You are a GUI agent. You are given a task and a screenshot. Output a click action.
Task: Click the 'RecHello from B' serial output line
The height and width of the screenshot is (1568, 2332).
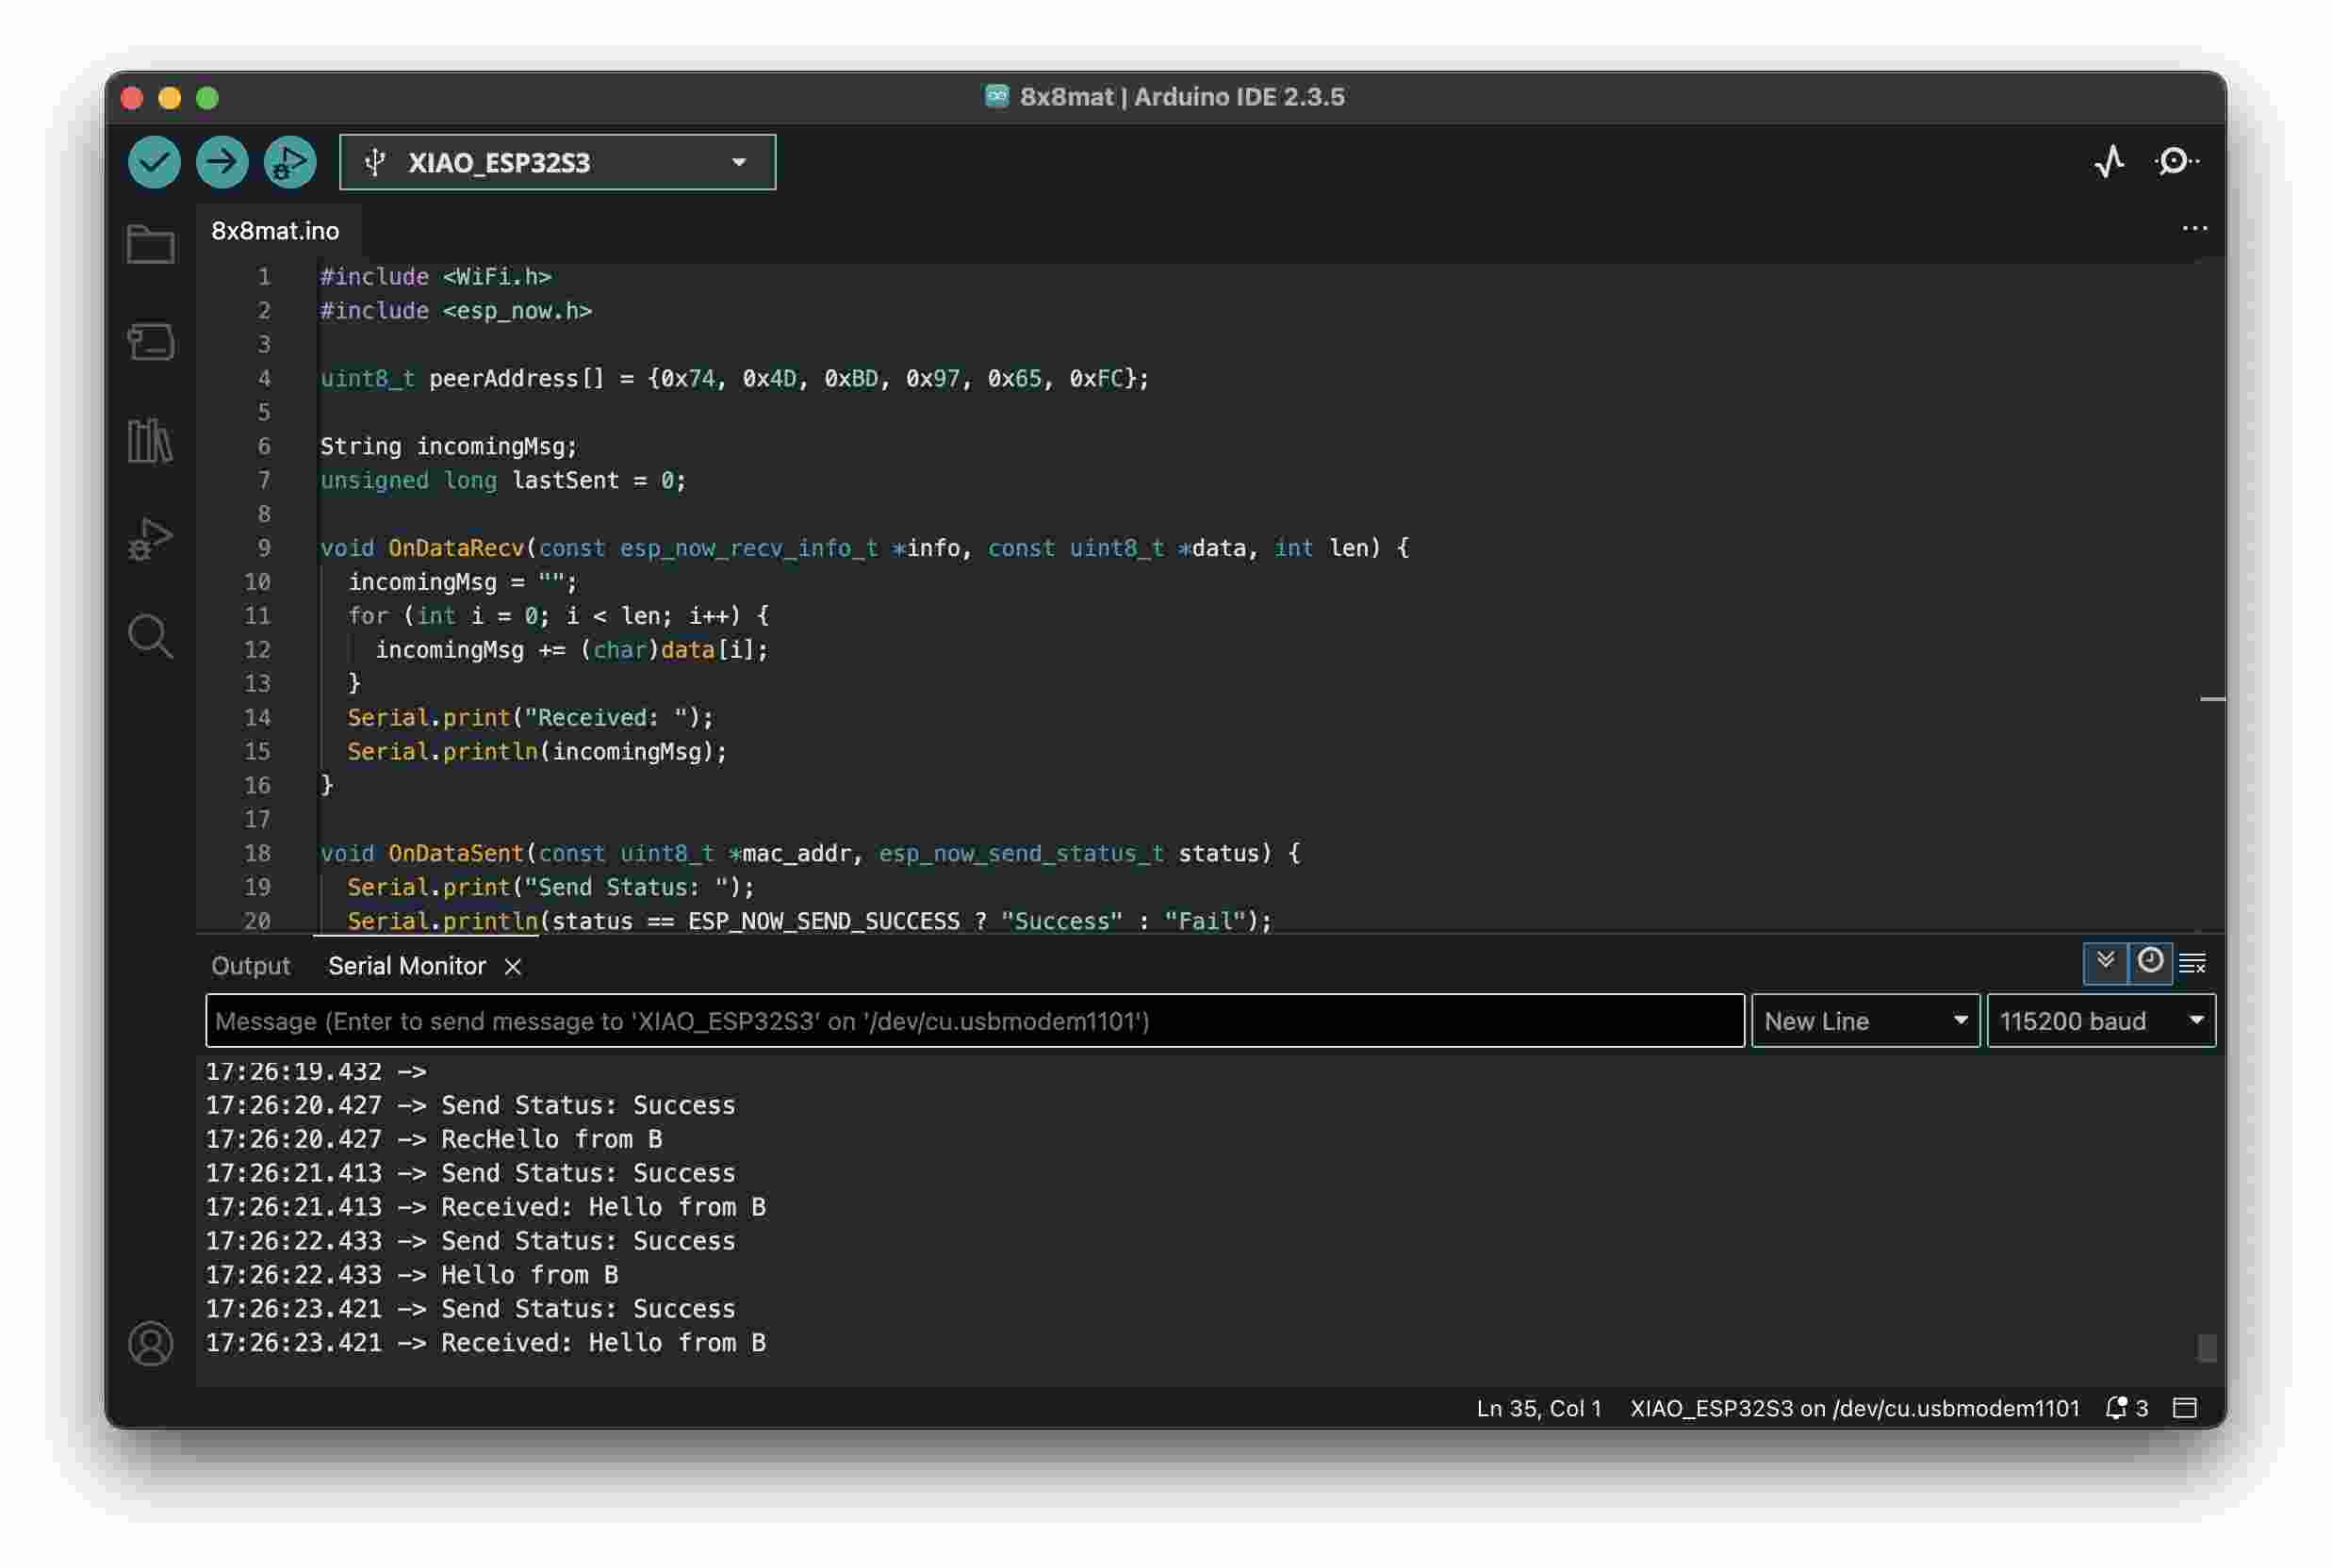pyautogui.click(x=434, y=1139)
